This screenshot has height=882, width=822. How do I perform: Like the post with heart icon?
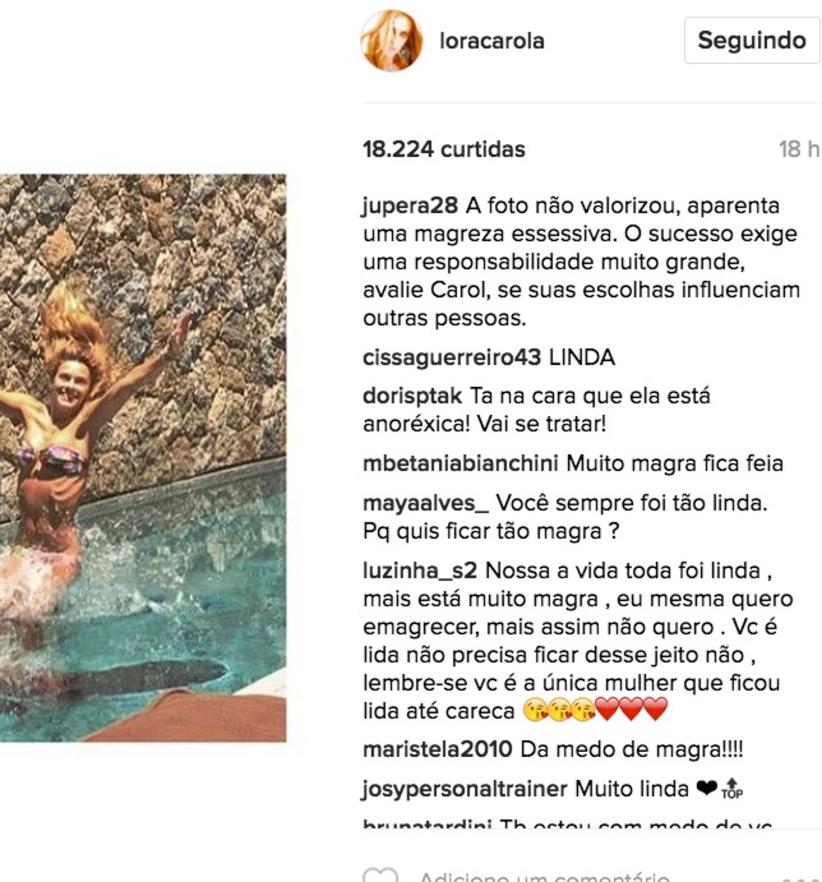coord(380,875)
